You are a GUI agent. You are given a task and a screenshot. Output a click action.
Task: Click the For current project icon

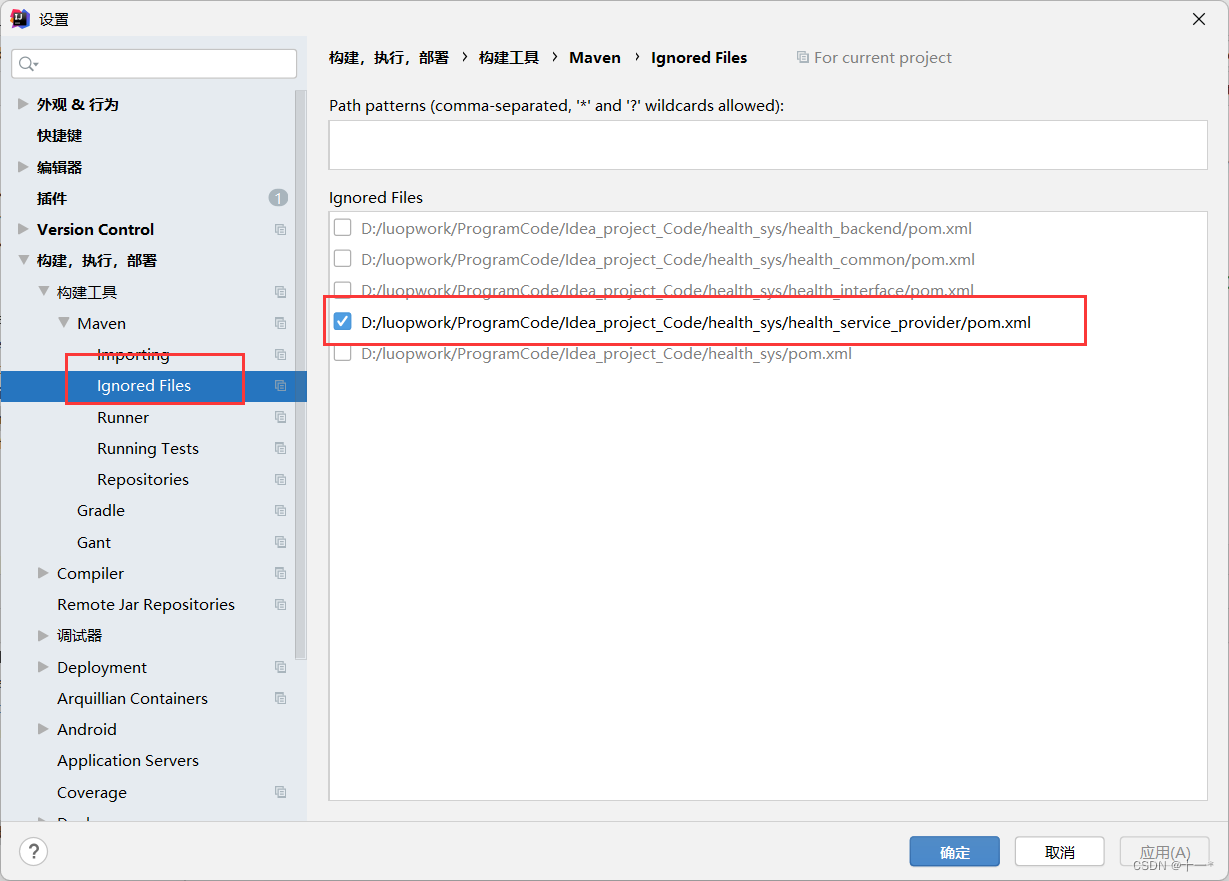(802, 58)
